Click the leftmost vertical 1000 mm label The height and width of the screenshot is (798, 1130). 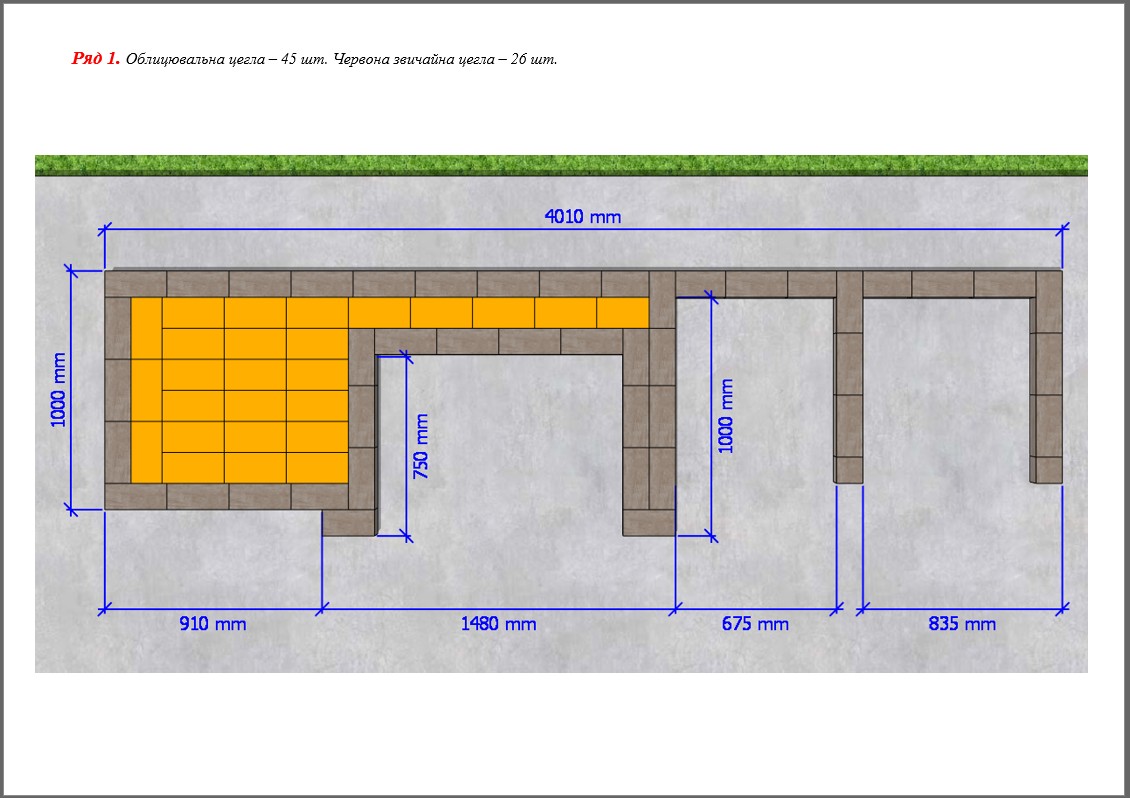(x=59, y=390)
